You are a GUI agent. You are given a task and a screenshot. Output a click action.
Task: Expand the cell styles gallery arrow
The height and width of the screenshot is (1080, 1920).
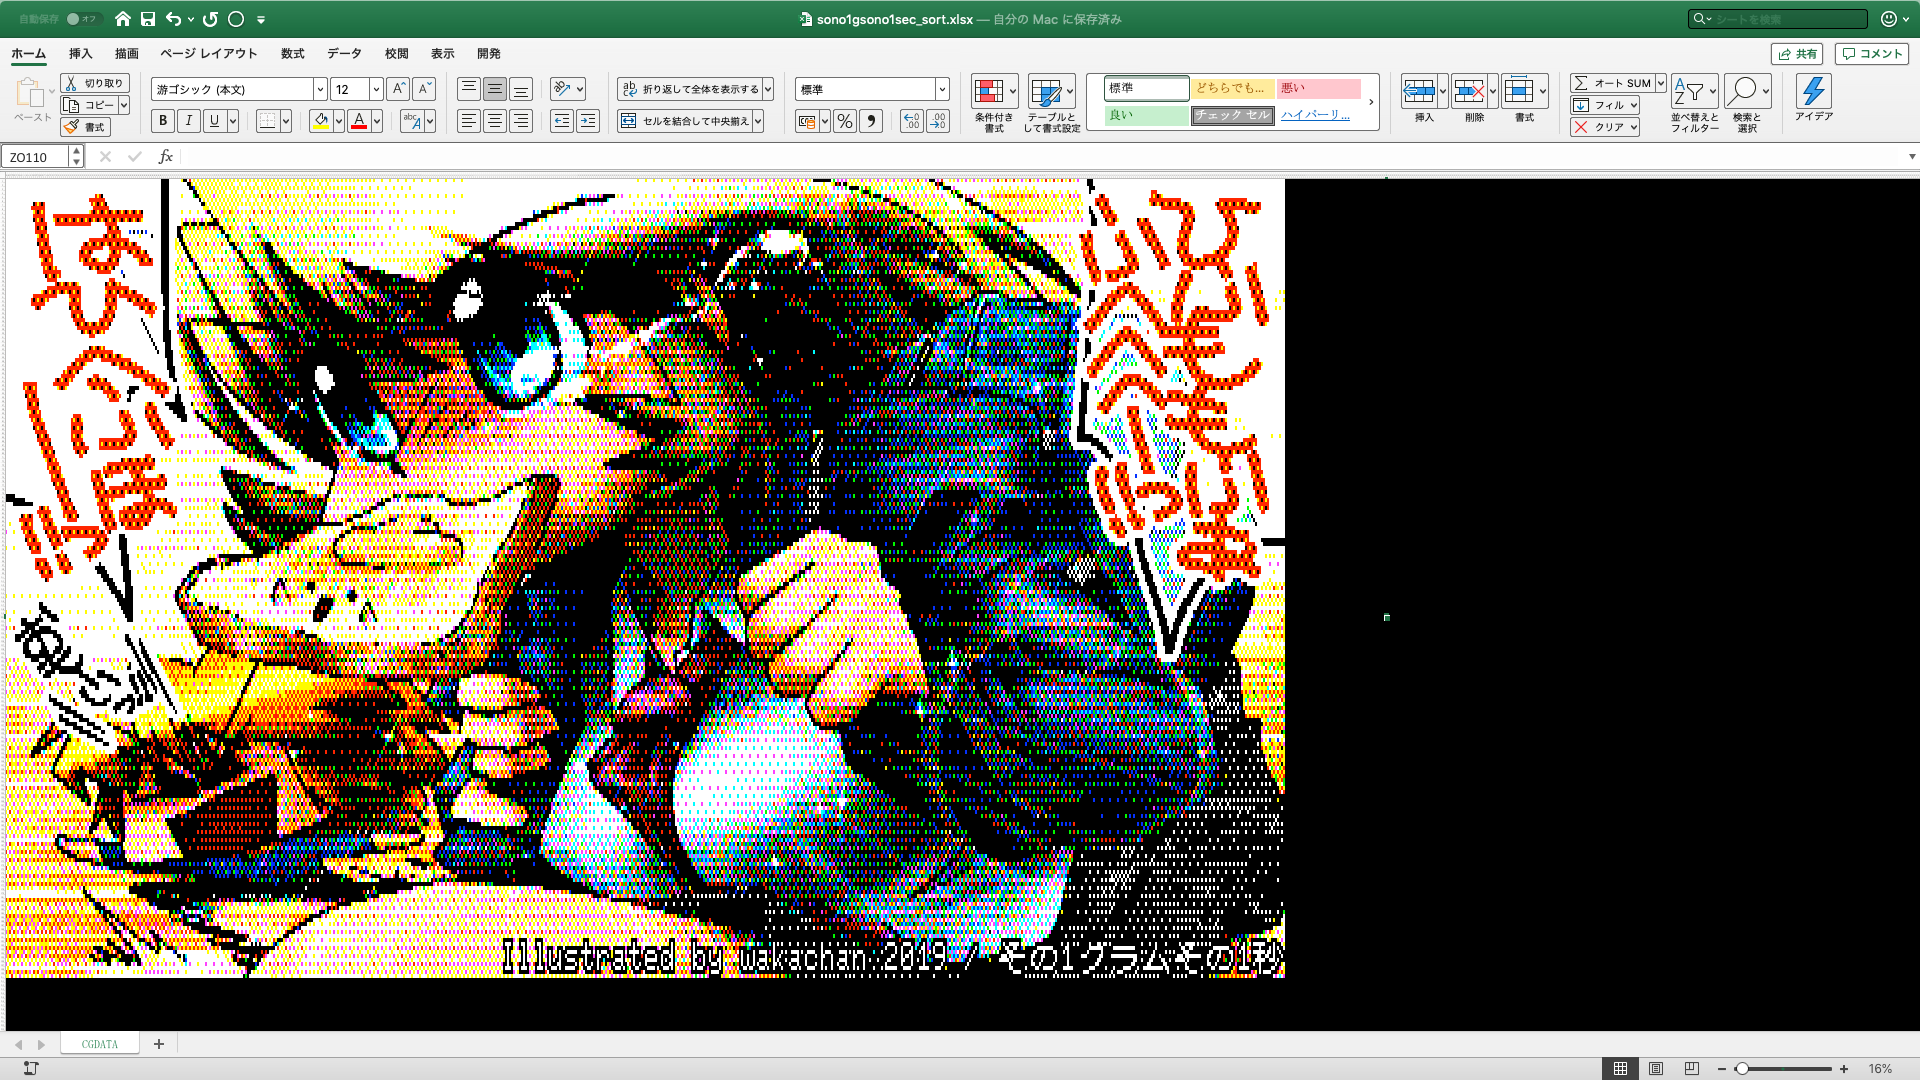click(x=1371, y=102)
